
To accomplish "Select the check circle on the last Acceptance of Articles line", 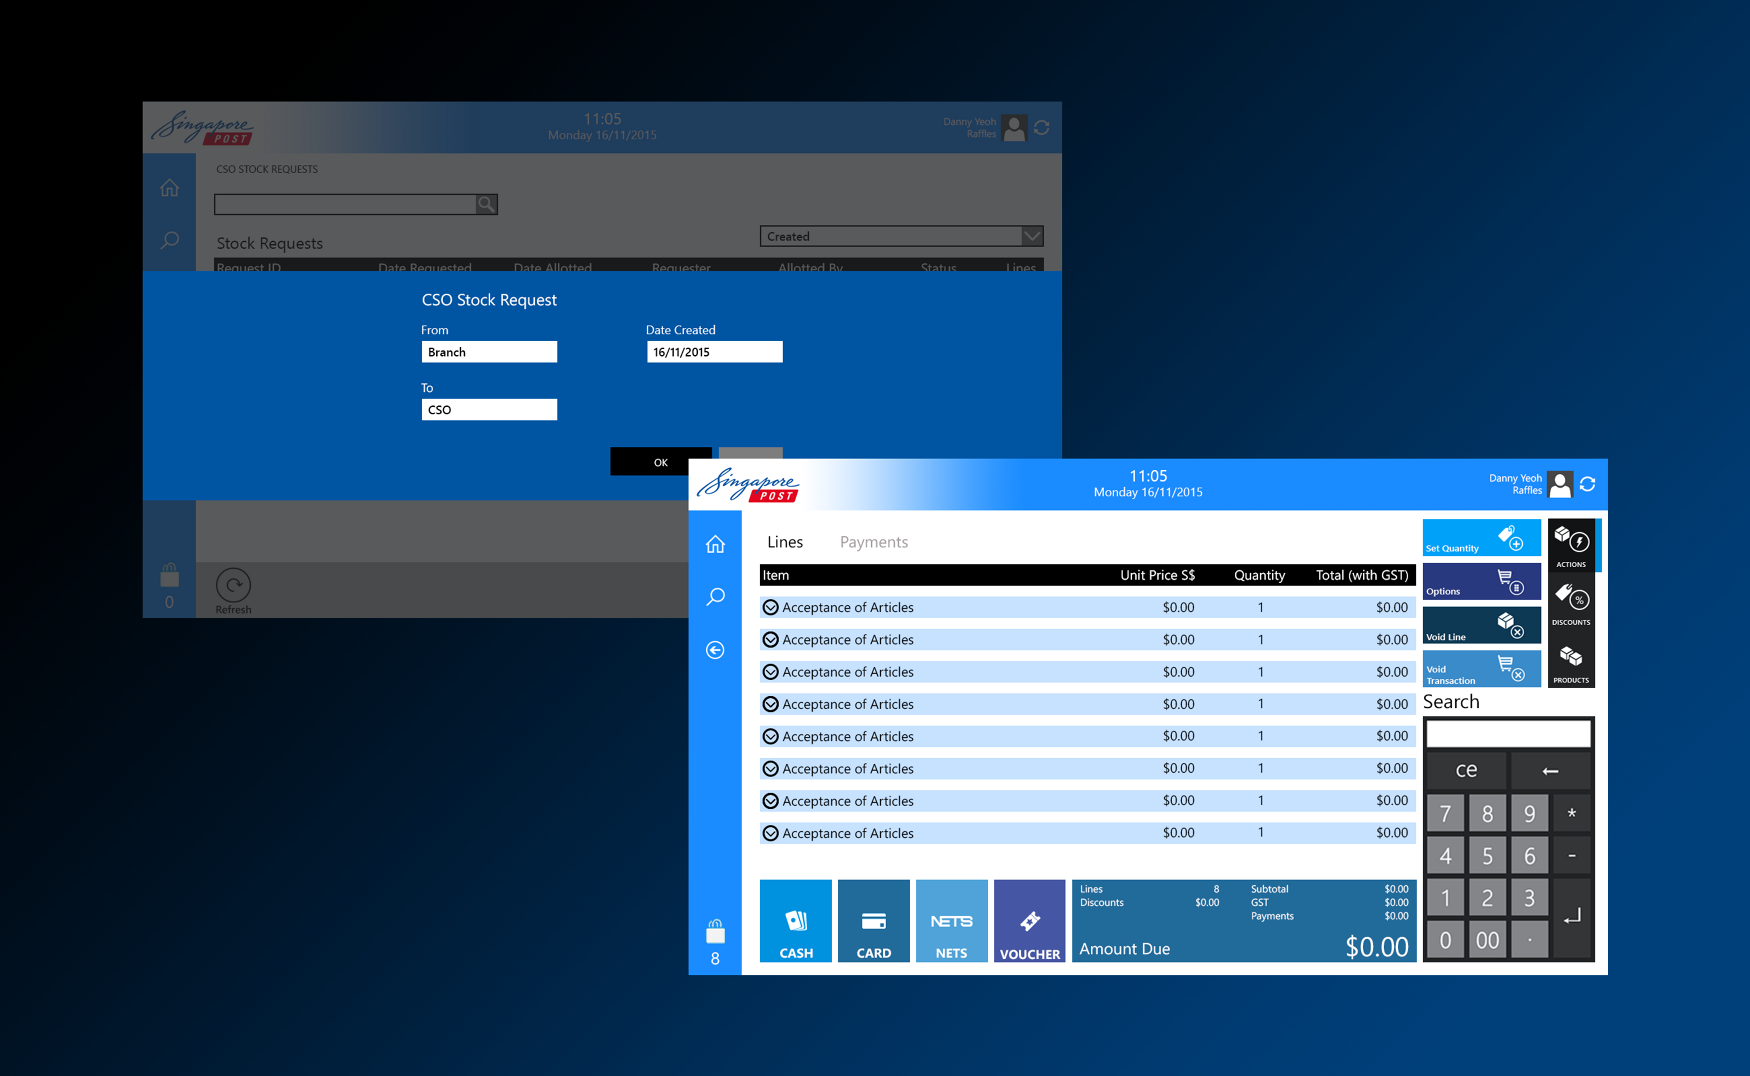I will point(771,832).
